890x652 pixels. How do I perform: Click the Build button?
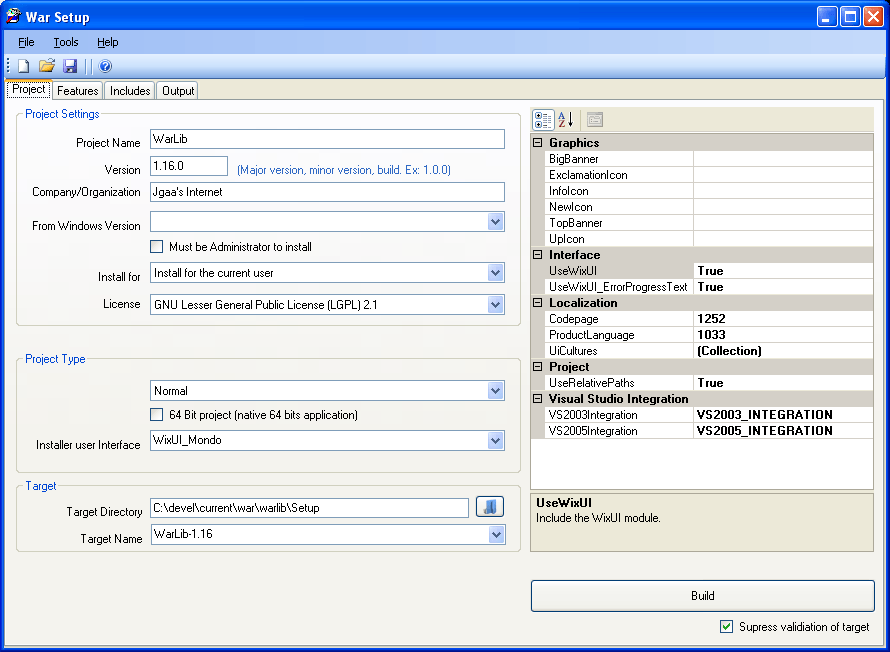[702, 596]
